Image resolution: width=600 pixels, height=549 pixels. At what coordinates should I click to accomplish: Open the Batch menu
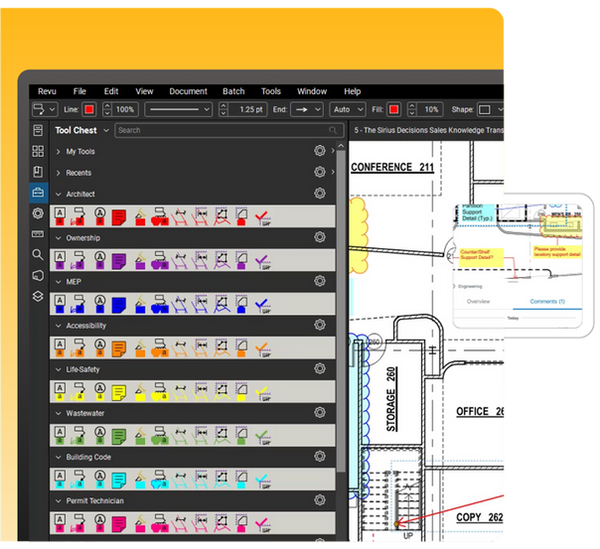(233, 91)
